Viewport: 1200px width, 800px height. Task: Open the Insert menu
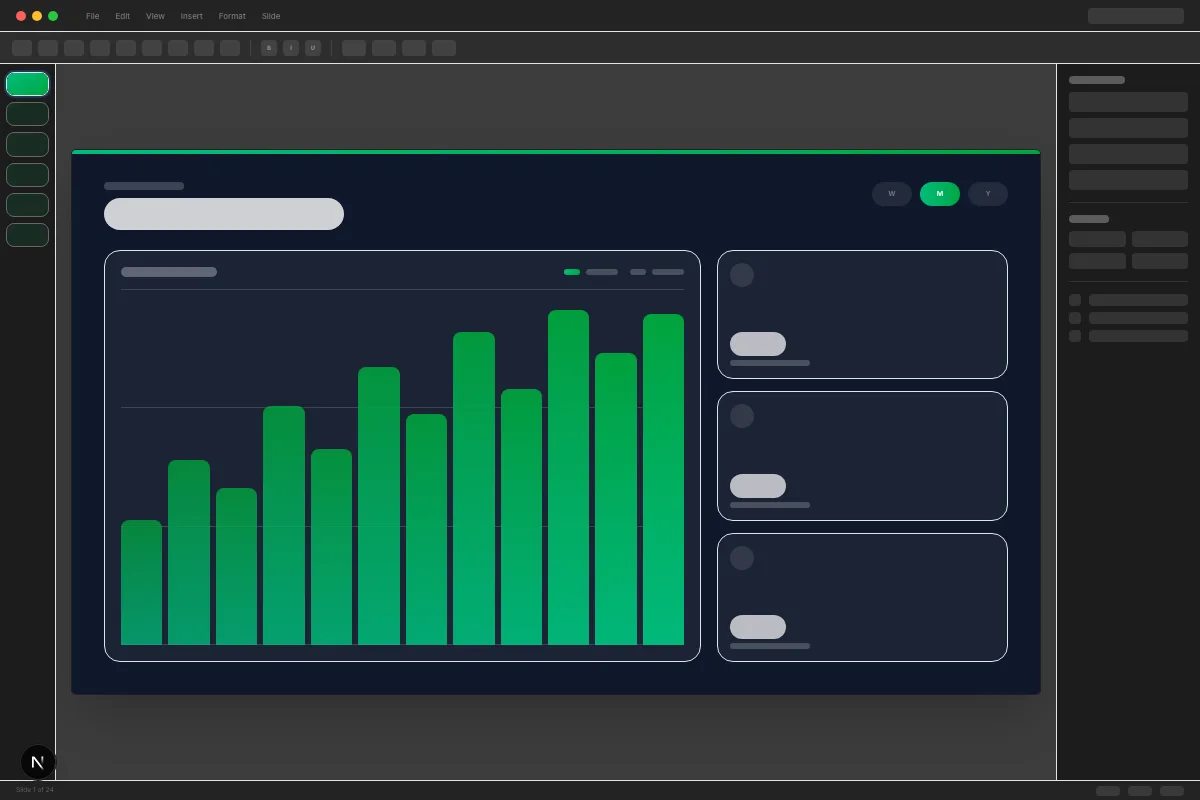pyautogui.click(x=191, y=16)
